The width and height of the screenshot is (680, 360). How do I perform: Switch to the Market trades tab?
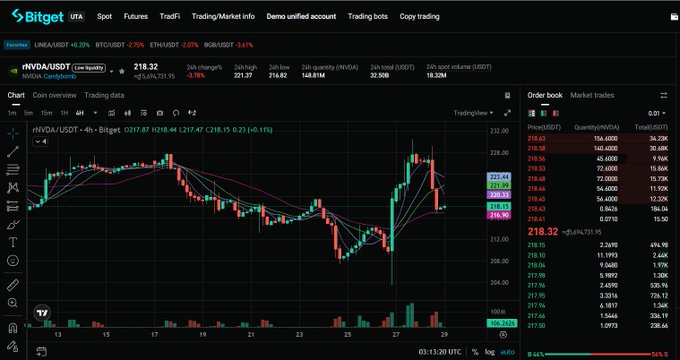click(592, 95)
